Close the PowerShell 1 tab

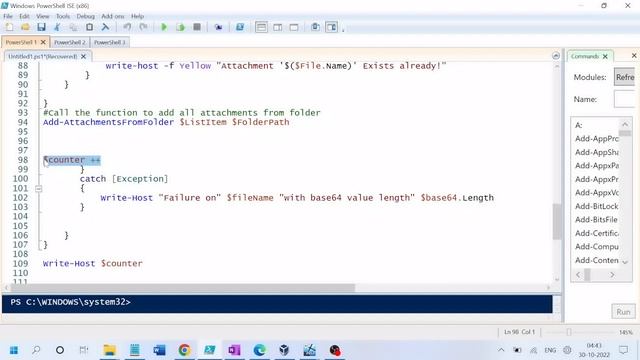click(43, 42)
